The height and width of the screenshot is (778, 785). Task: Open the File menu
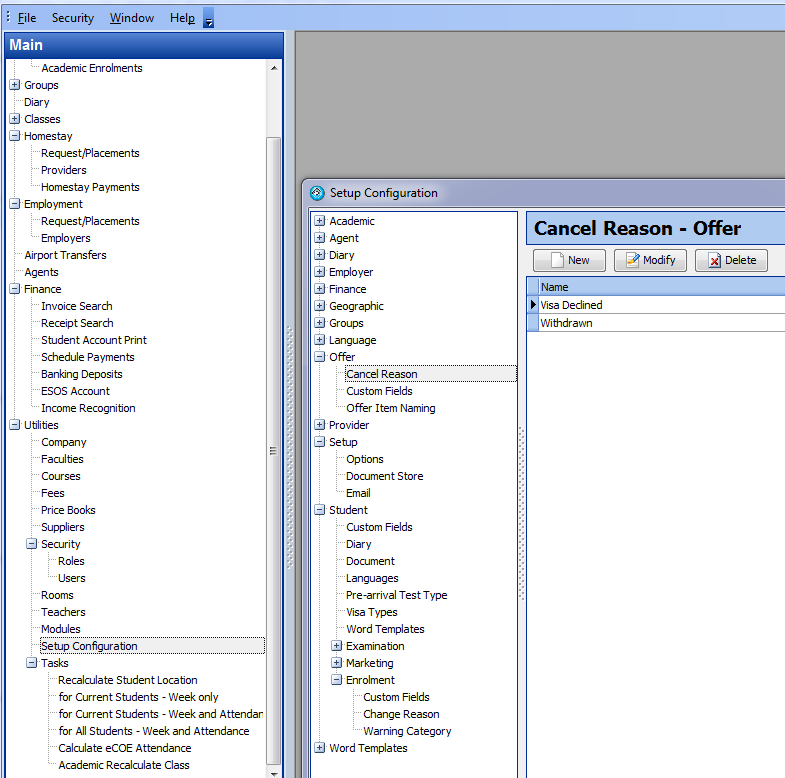point(26,18)
